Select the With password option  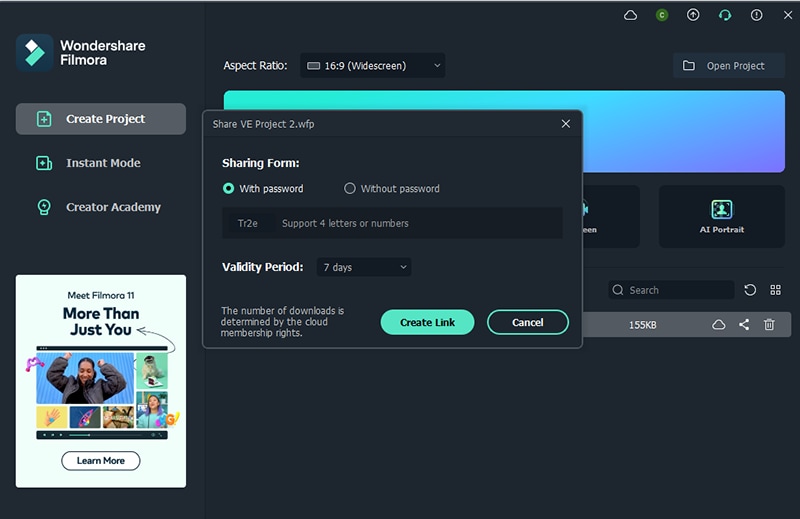(x=263, y=188)
